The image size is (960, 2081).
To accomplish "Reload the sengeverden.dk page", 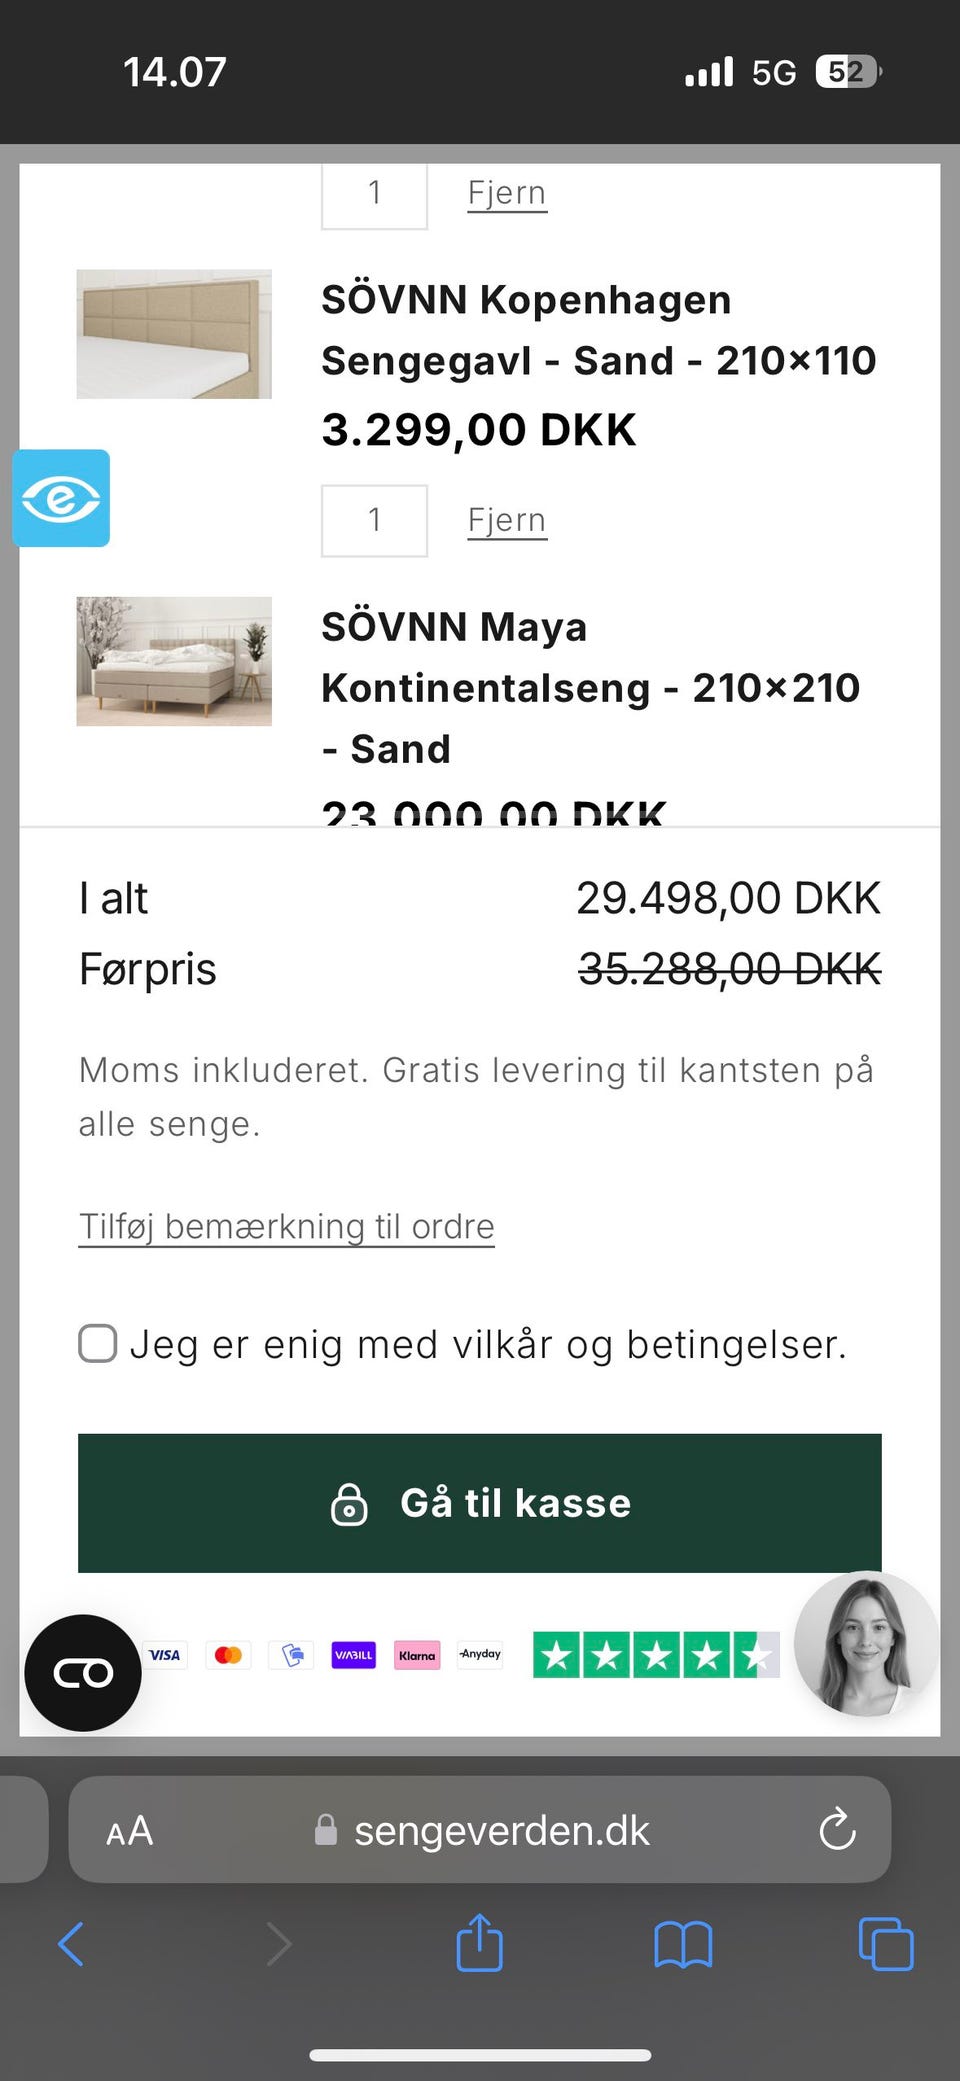I will tap(837, 1830).
